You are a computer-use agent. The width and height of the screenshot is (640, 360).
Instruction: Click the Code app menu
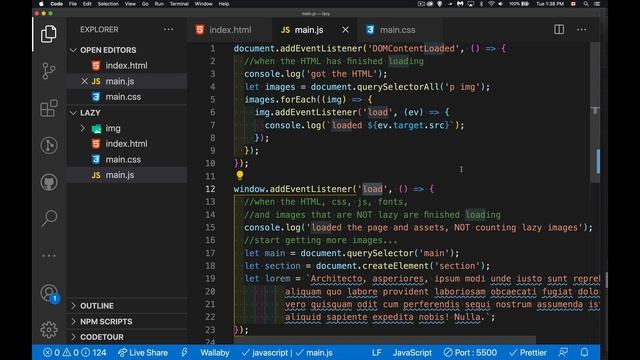[56, 4]
